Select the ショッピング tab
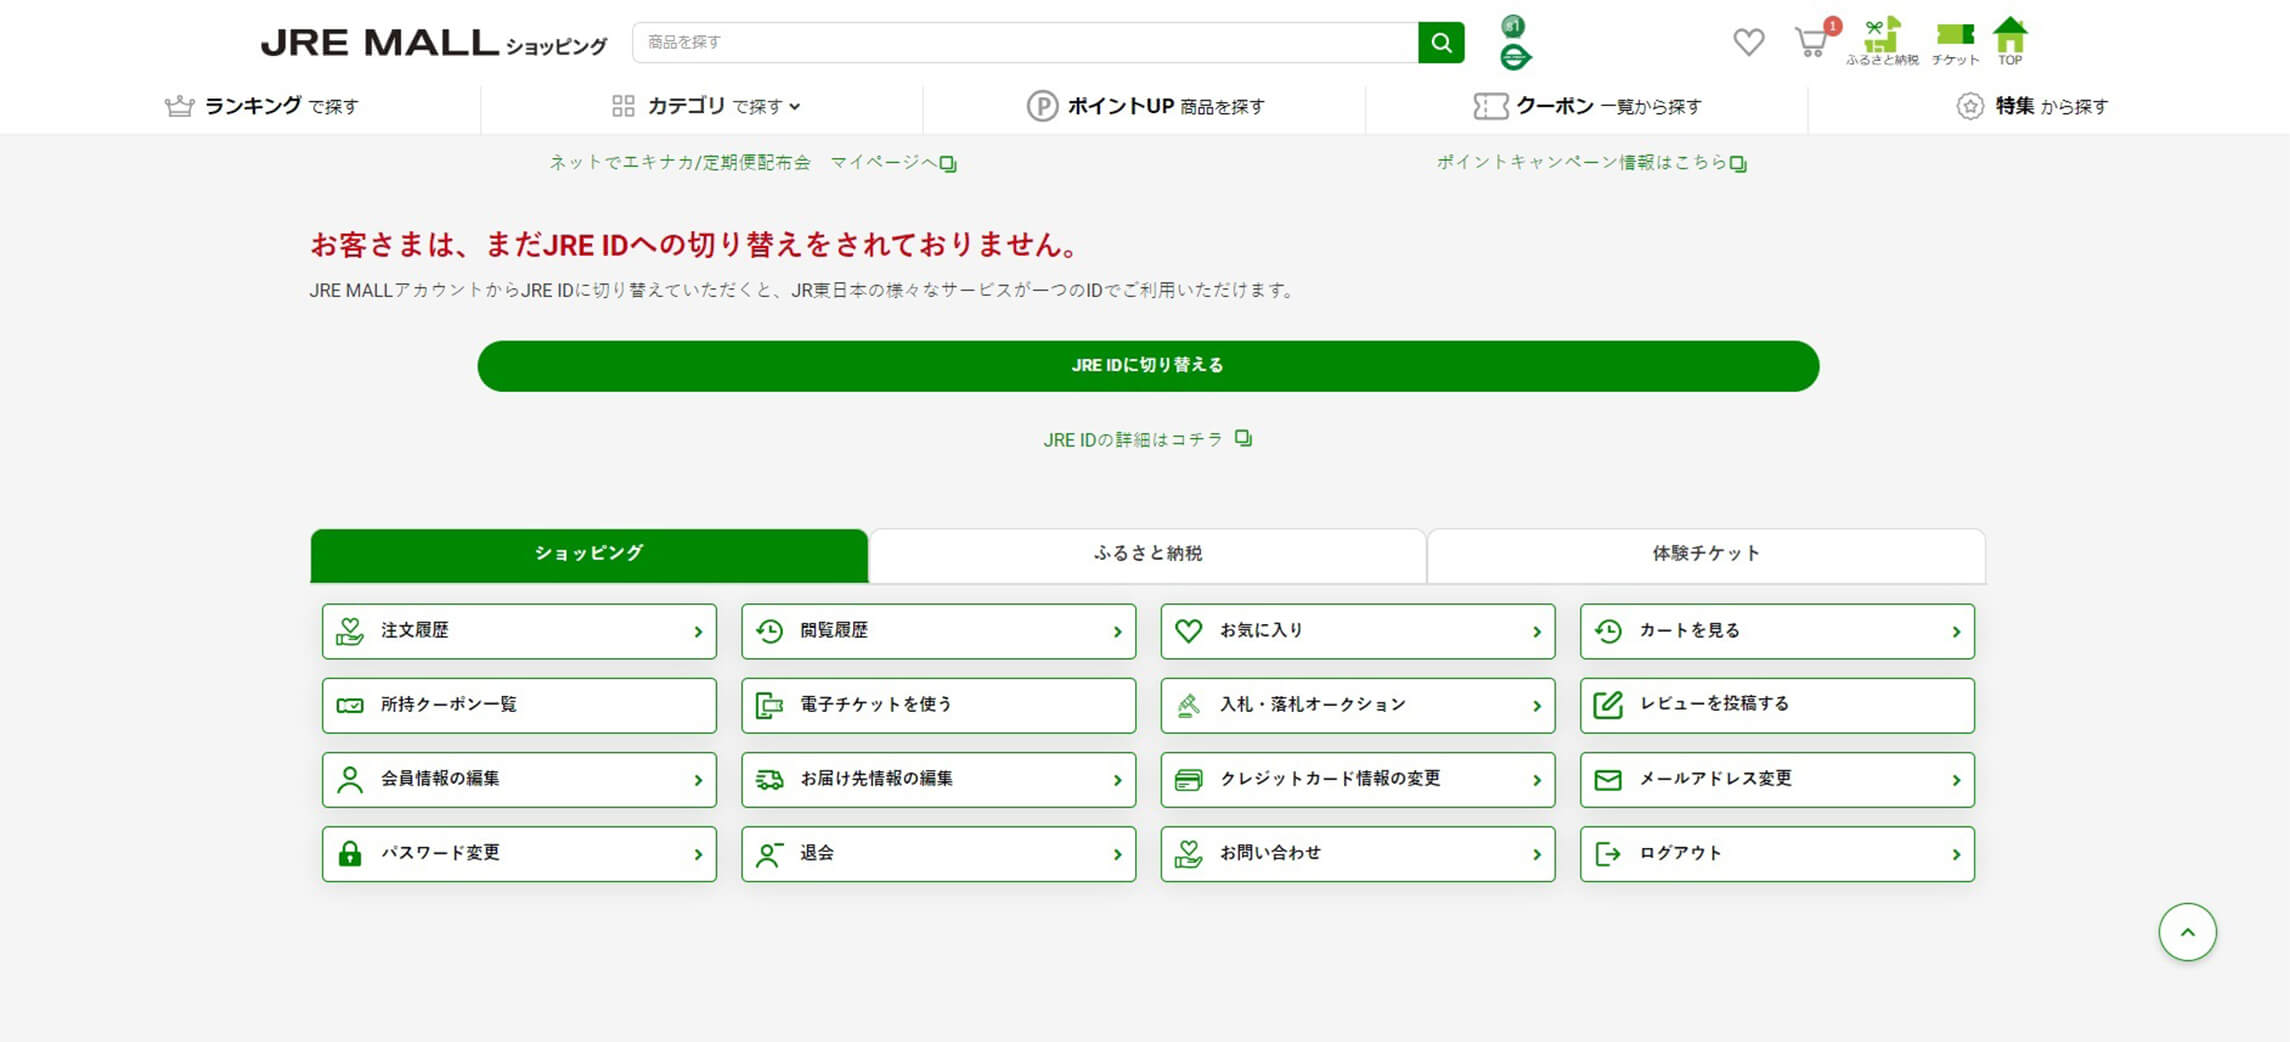Image resolution: width=2290 pixels, height=1042 pixels. (589, 555)
